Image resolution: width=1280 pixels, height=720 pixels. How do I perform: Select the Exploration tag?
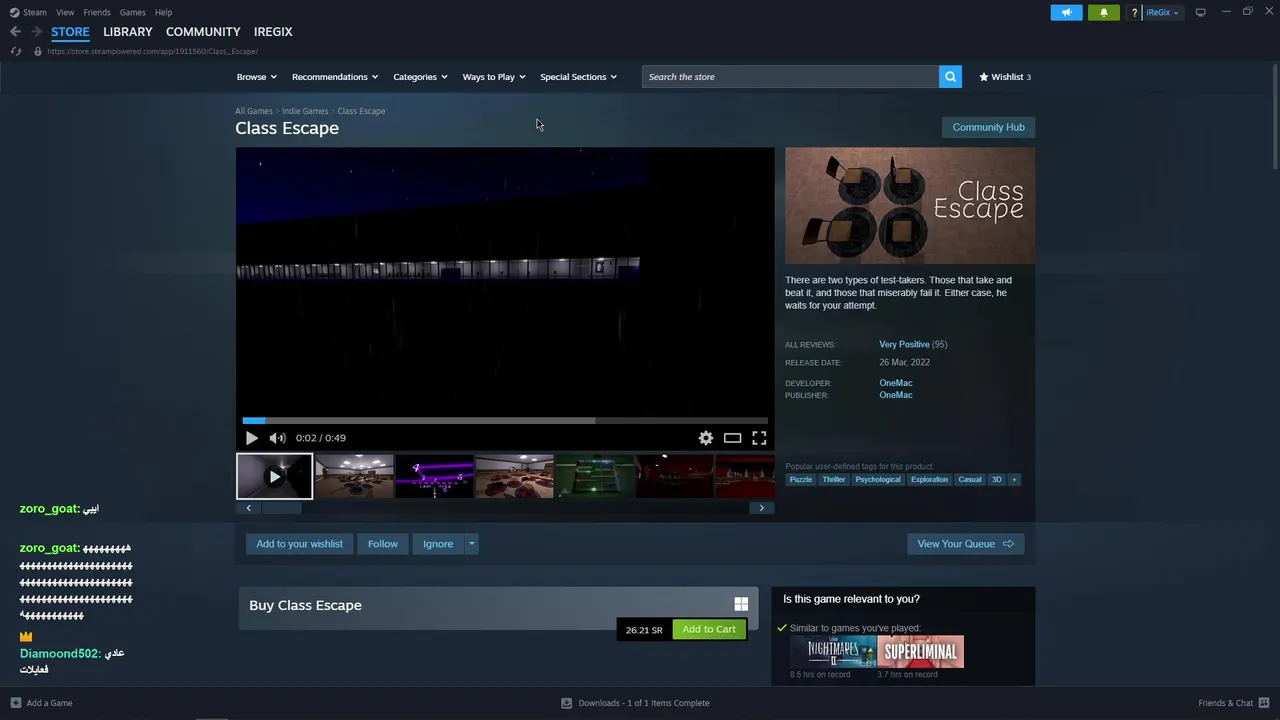pos(929,480)
